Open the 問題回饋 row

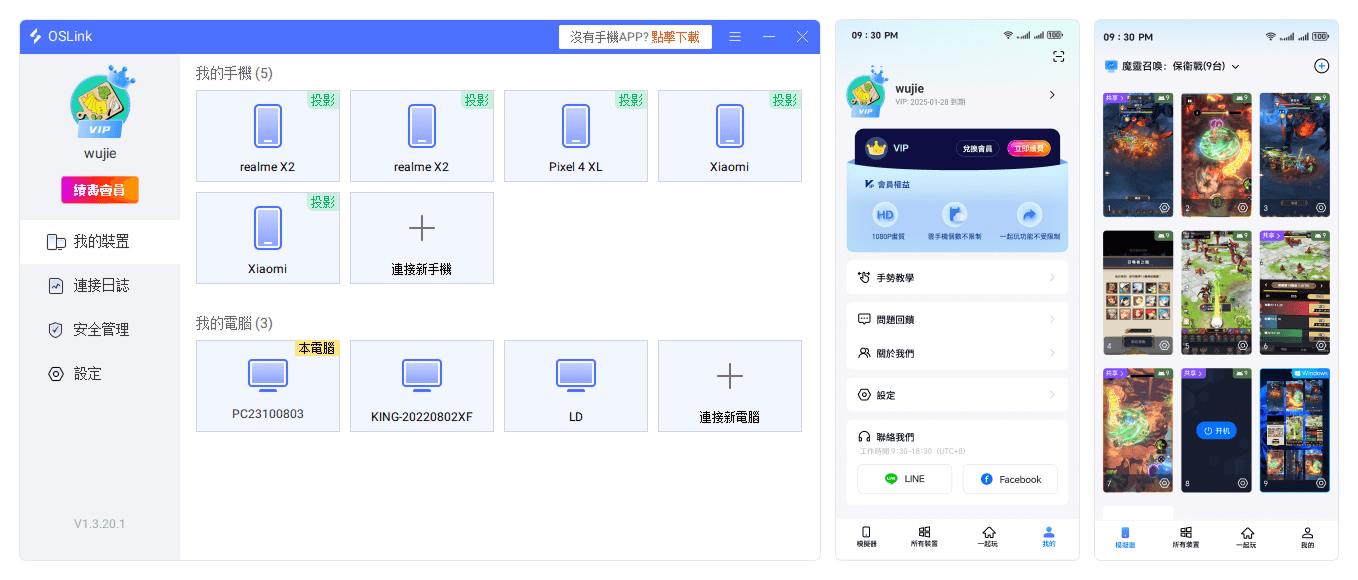(957, 319)
